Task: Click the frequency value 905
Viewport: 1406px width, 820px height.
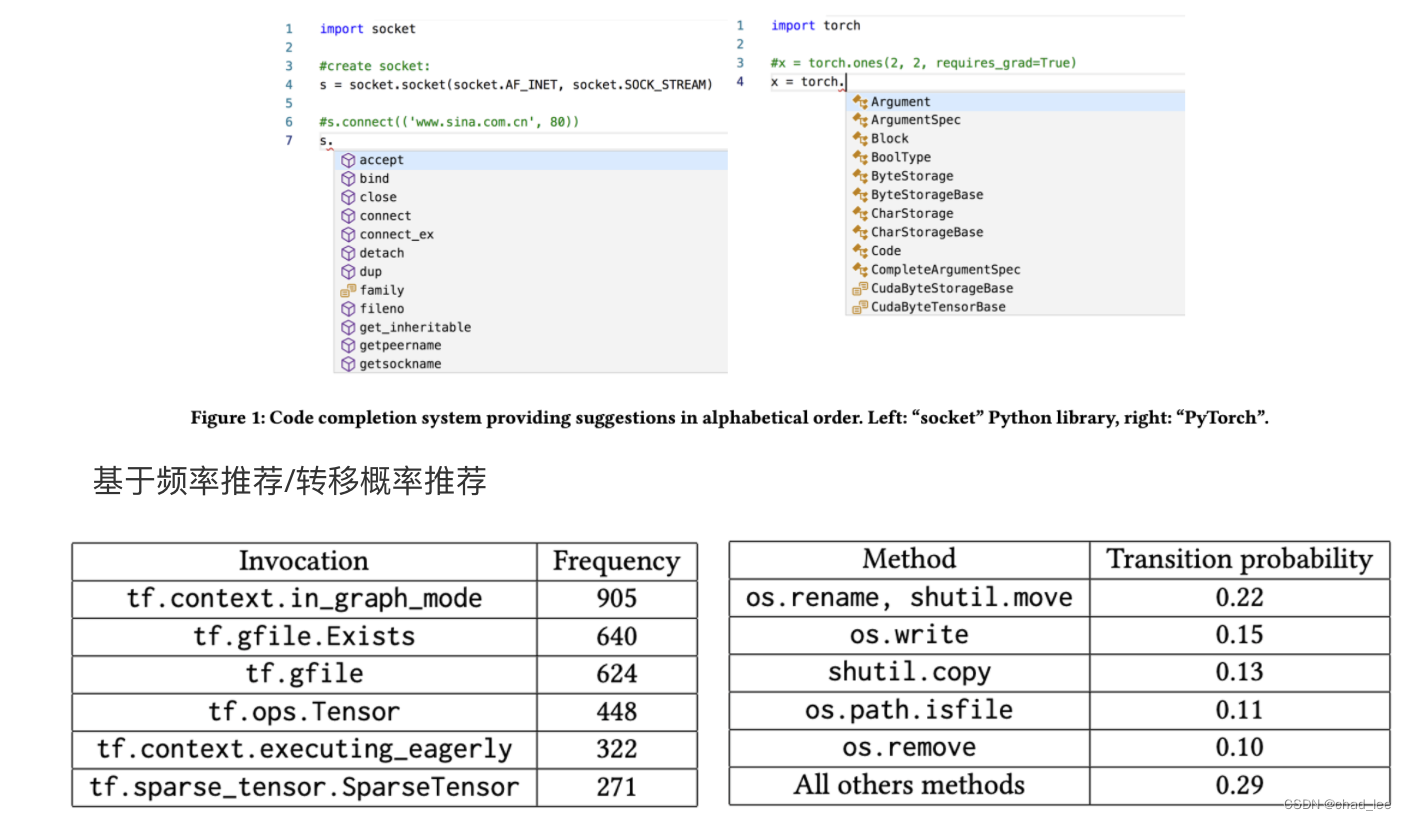Action: [x=616, y=598]
